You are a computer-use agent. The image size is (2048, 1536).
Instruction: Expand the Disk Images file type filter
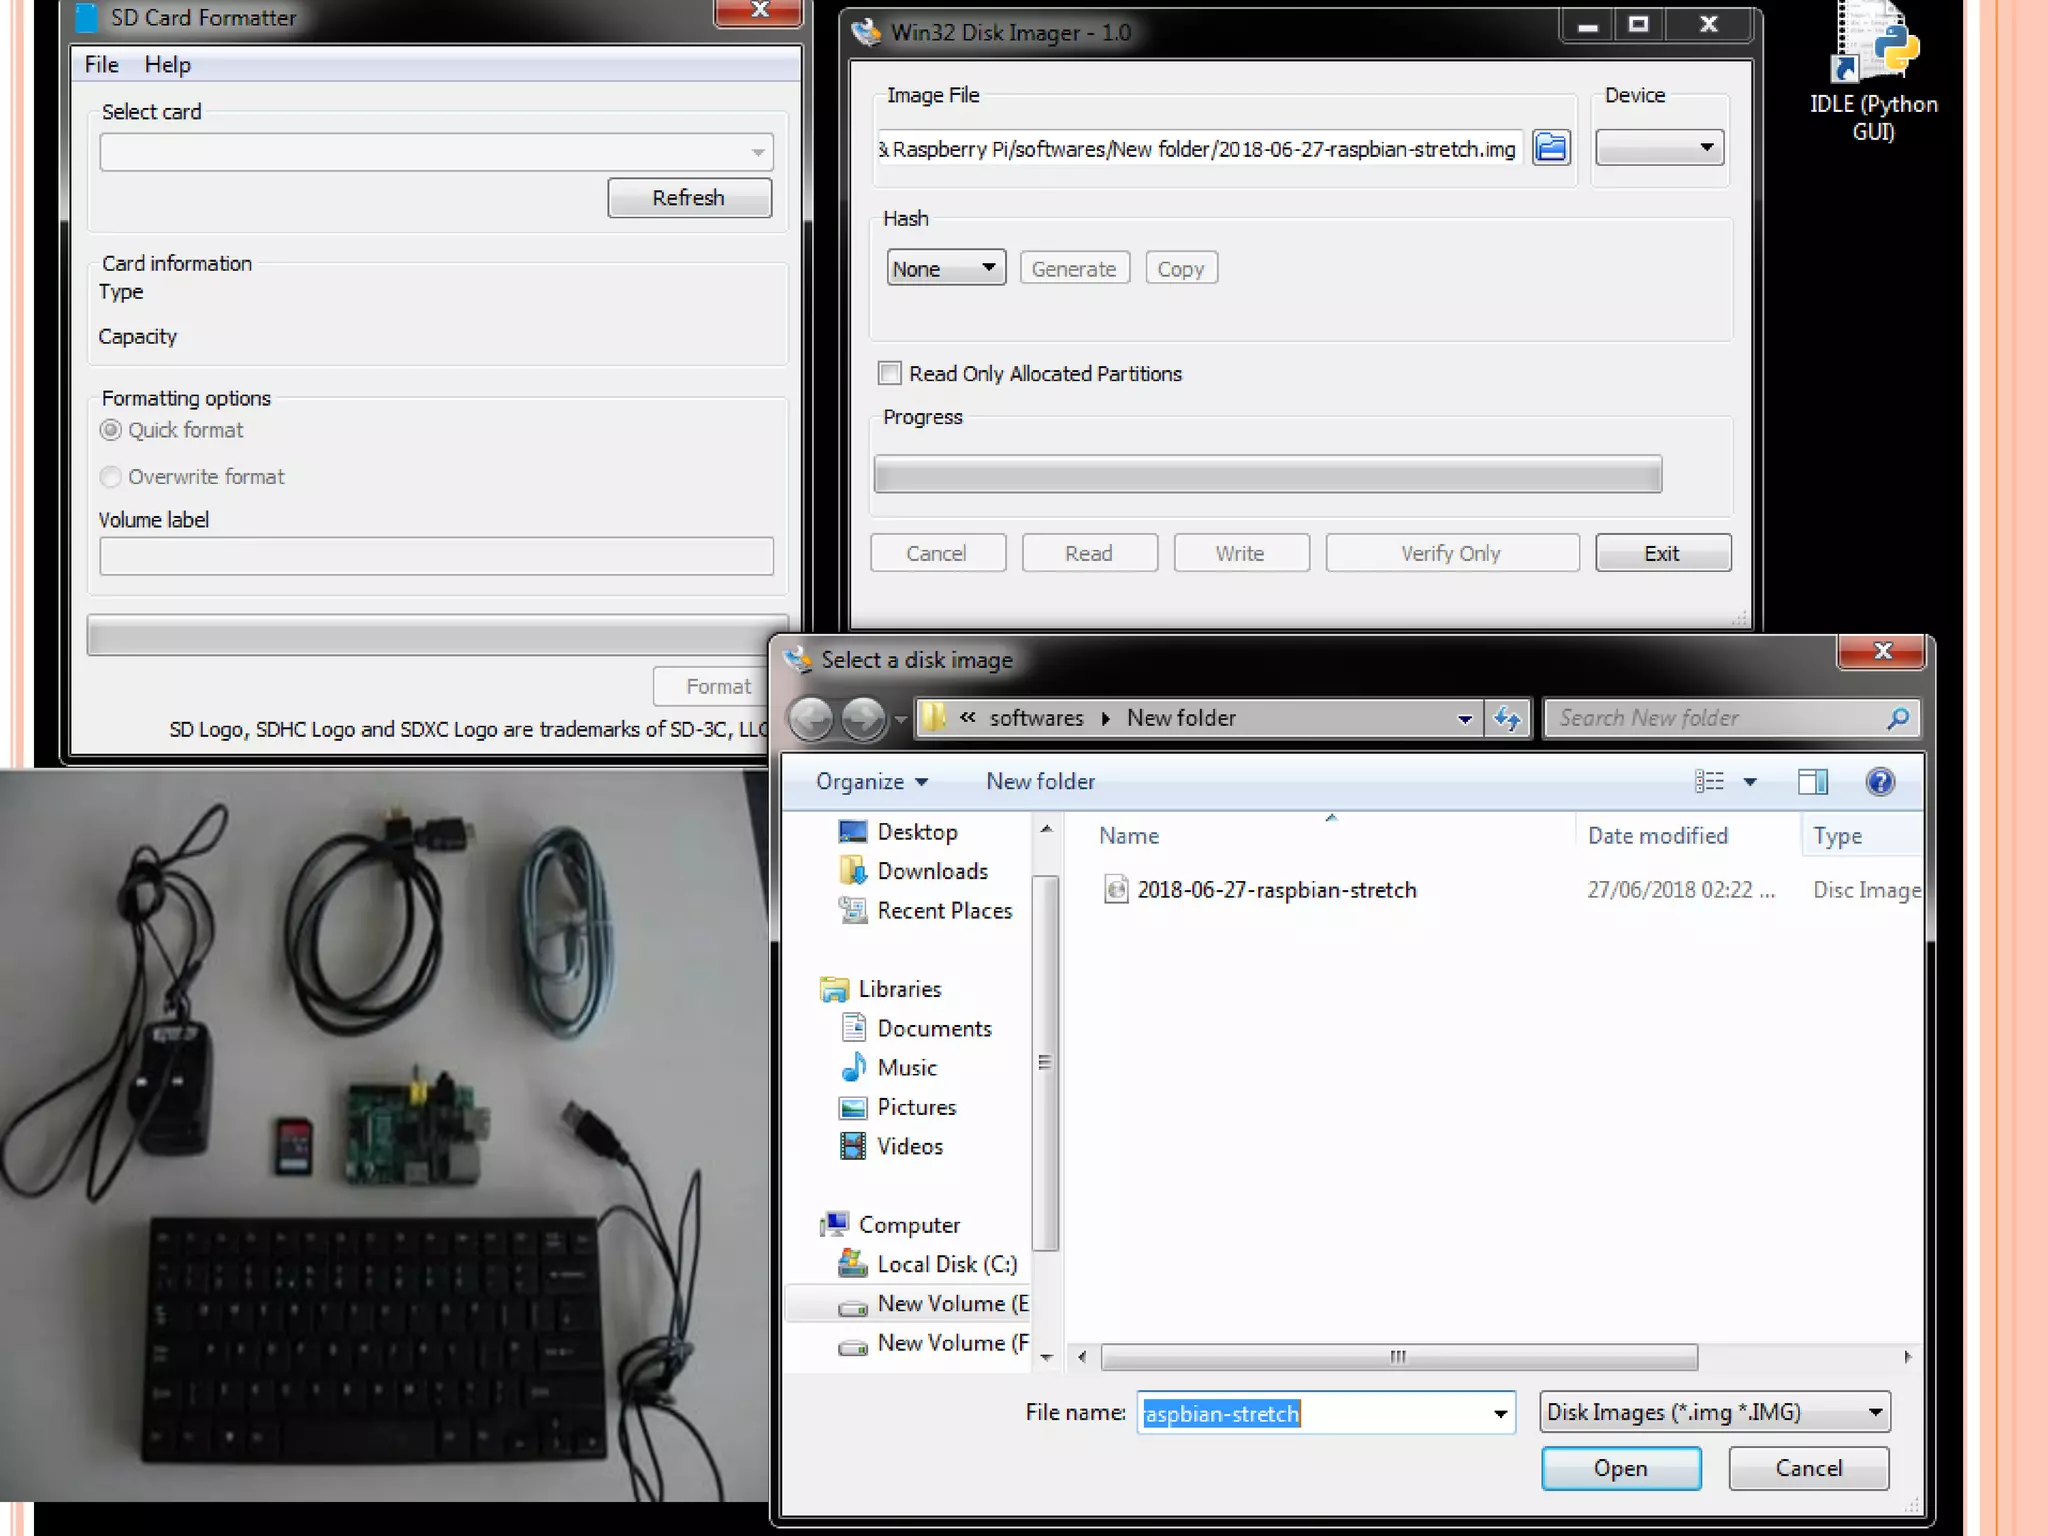[x=1714, y=1412]
